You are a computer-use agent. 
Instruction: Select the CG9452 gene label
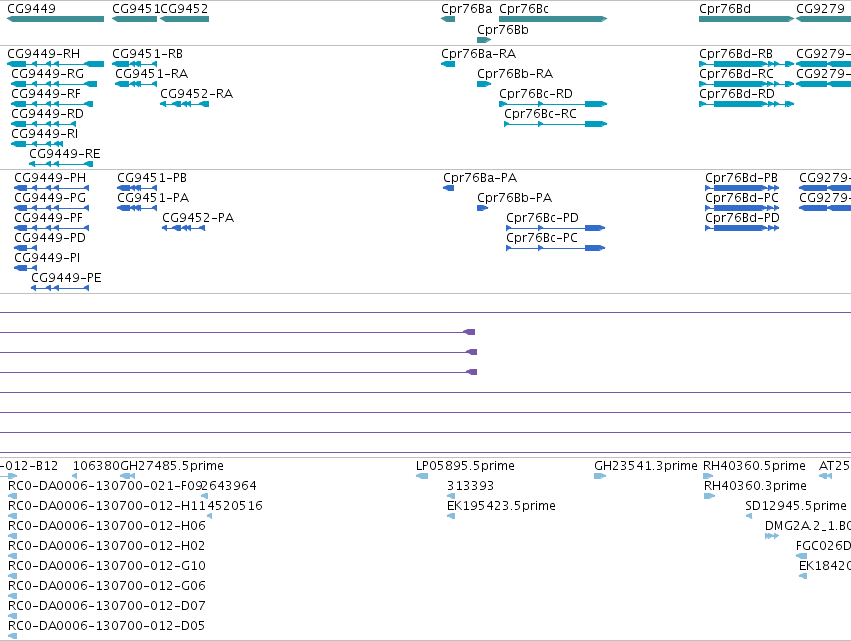[x=185, y=9]
